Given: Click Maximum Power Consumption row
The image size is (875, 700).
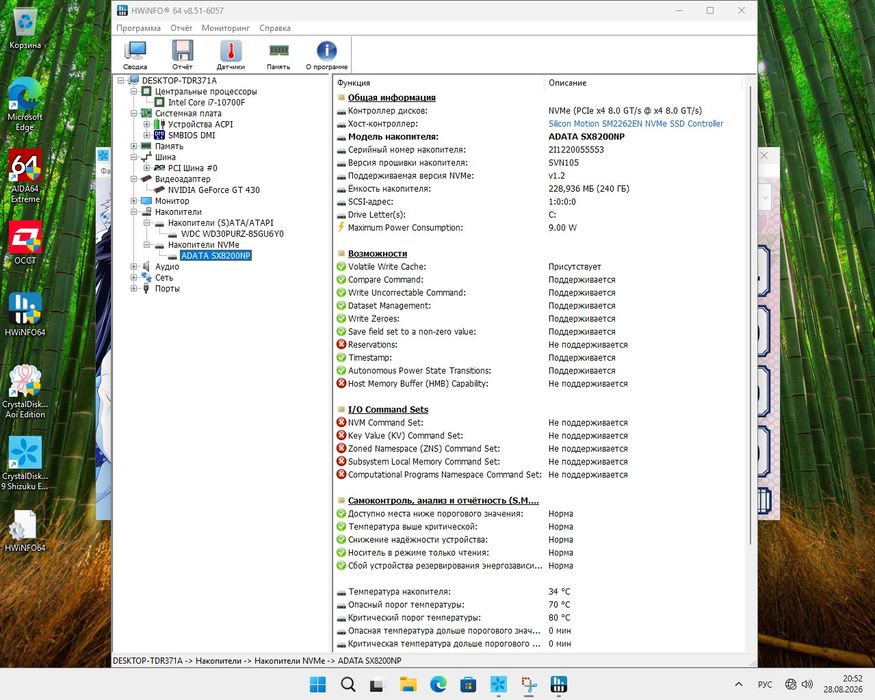Looking at the screenshot, I should [x=539, y=228].
